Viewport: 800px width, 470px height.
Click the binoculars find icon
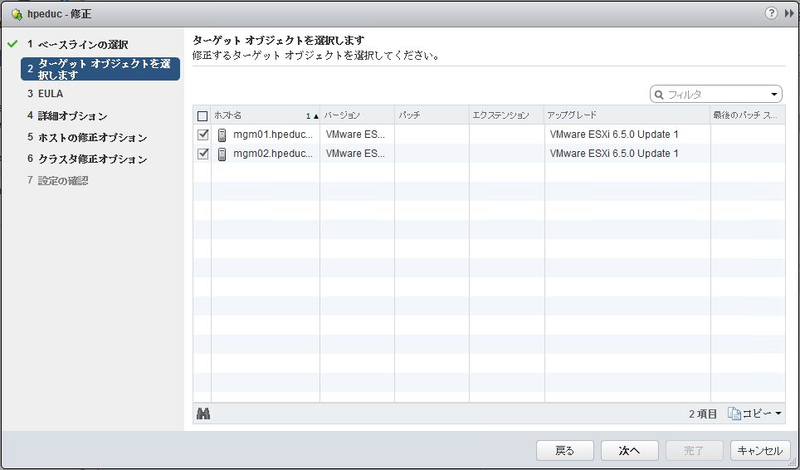[x=203, y=414]
